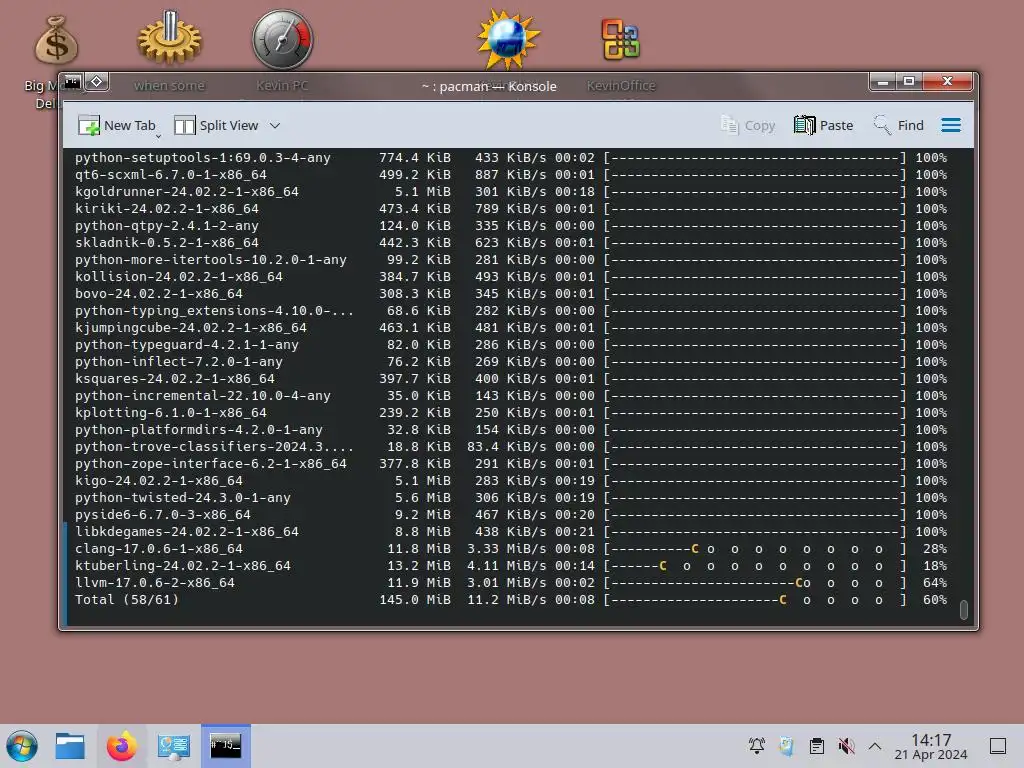Click the clang progress bar at 28%
This screenshot has height=768, width=1024.
click(755, 549)
